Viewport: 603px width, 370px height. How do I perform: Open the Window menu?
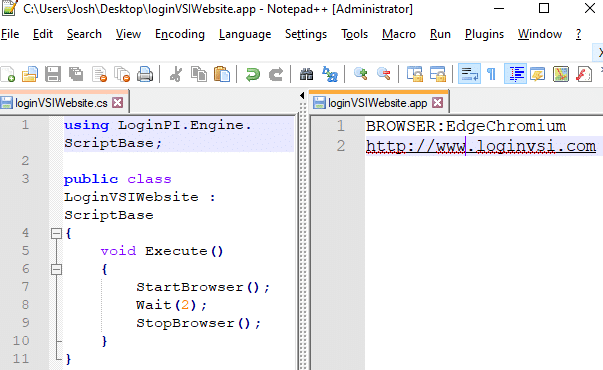click(x=540, y=34)
